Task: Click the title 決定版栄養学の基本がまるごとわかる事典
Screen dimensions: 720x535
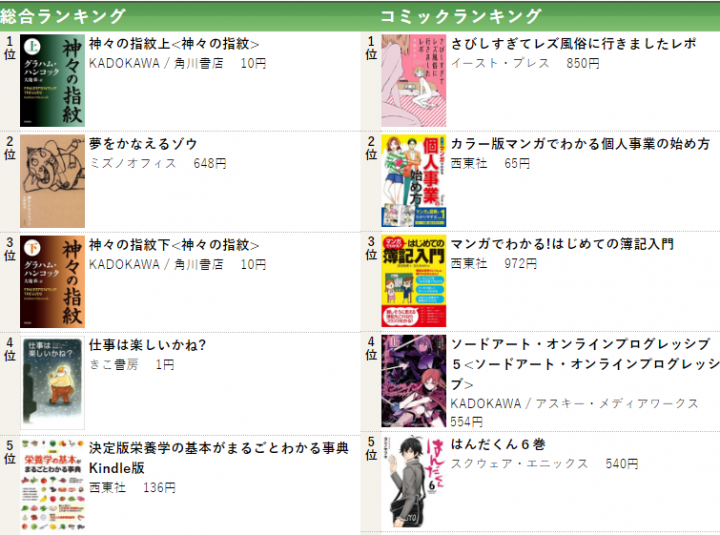Action: 219,458
